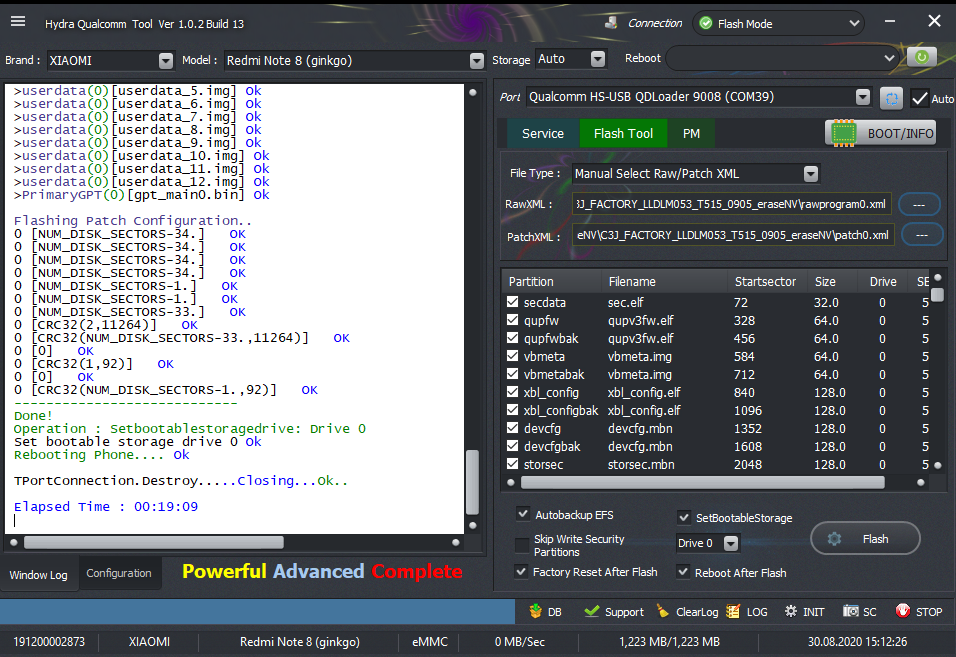Refresh the COM port list

point(891,98)
